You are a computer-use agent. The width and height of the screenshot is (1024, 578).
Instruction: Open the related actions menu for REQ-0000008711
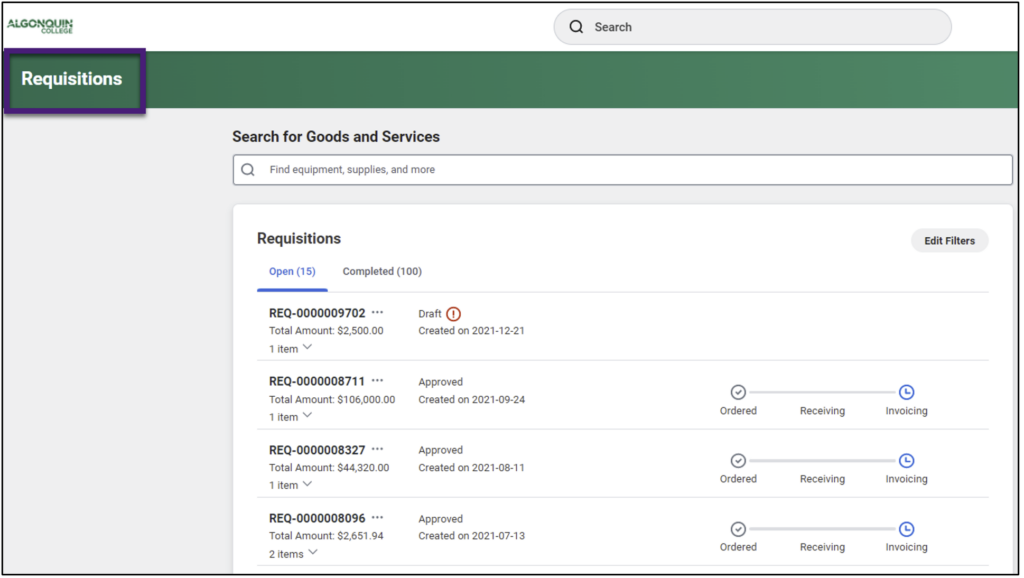379,381
